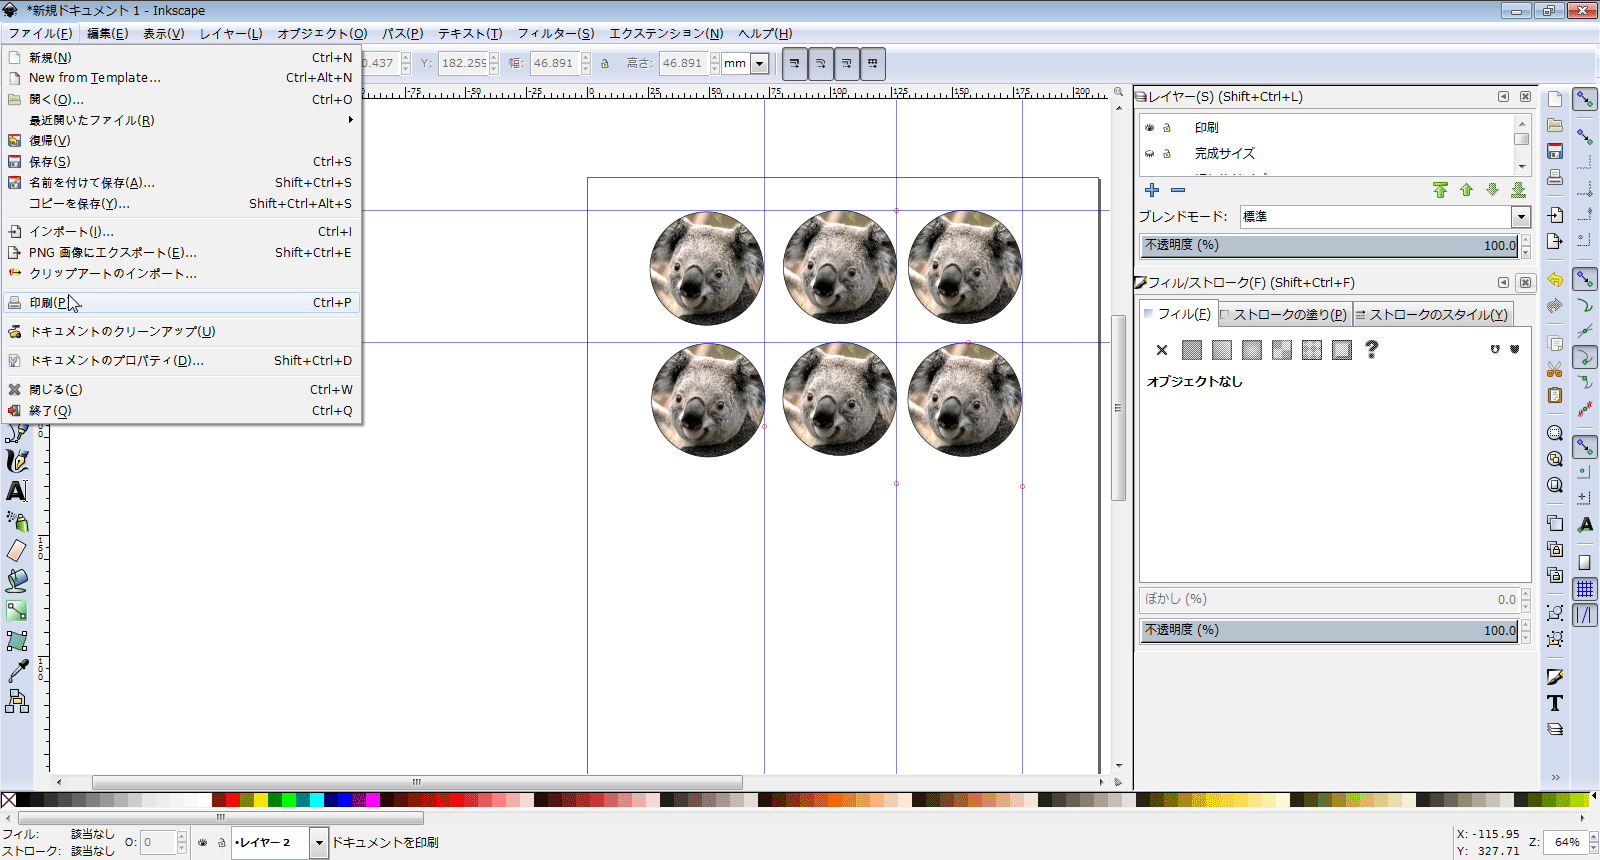Click the Undo arrow icon in the right toolbar
The image size is (1600, 860).
(1554, 280)
